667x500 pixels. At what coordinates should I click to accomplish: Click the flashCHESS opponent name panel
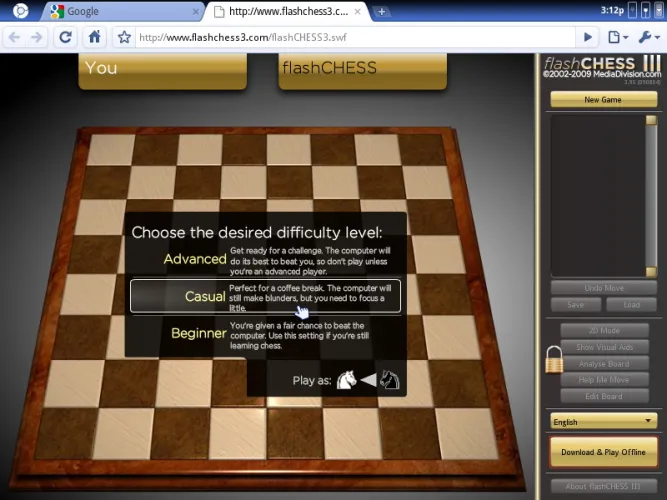pyautogui.click(x=362, y=70)
